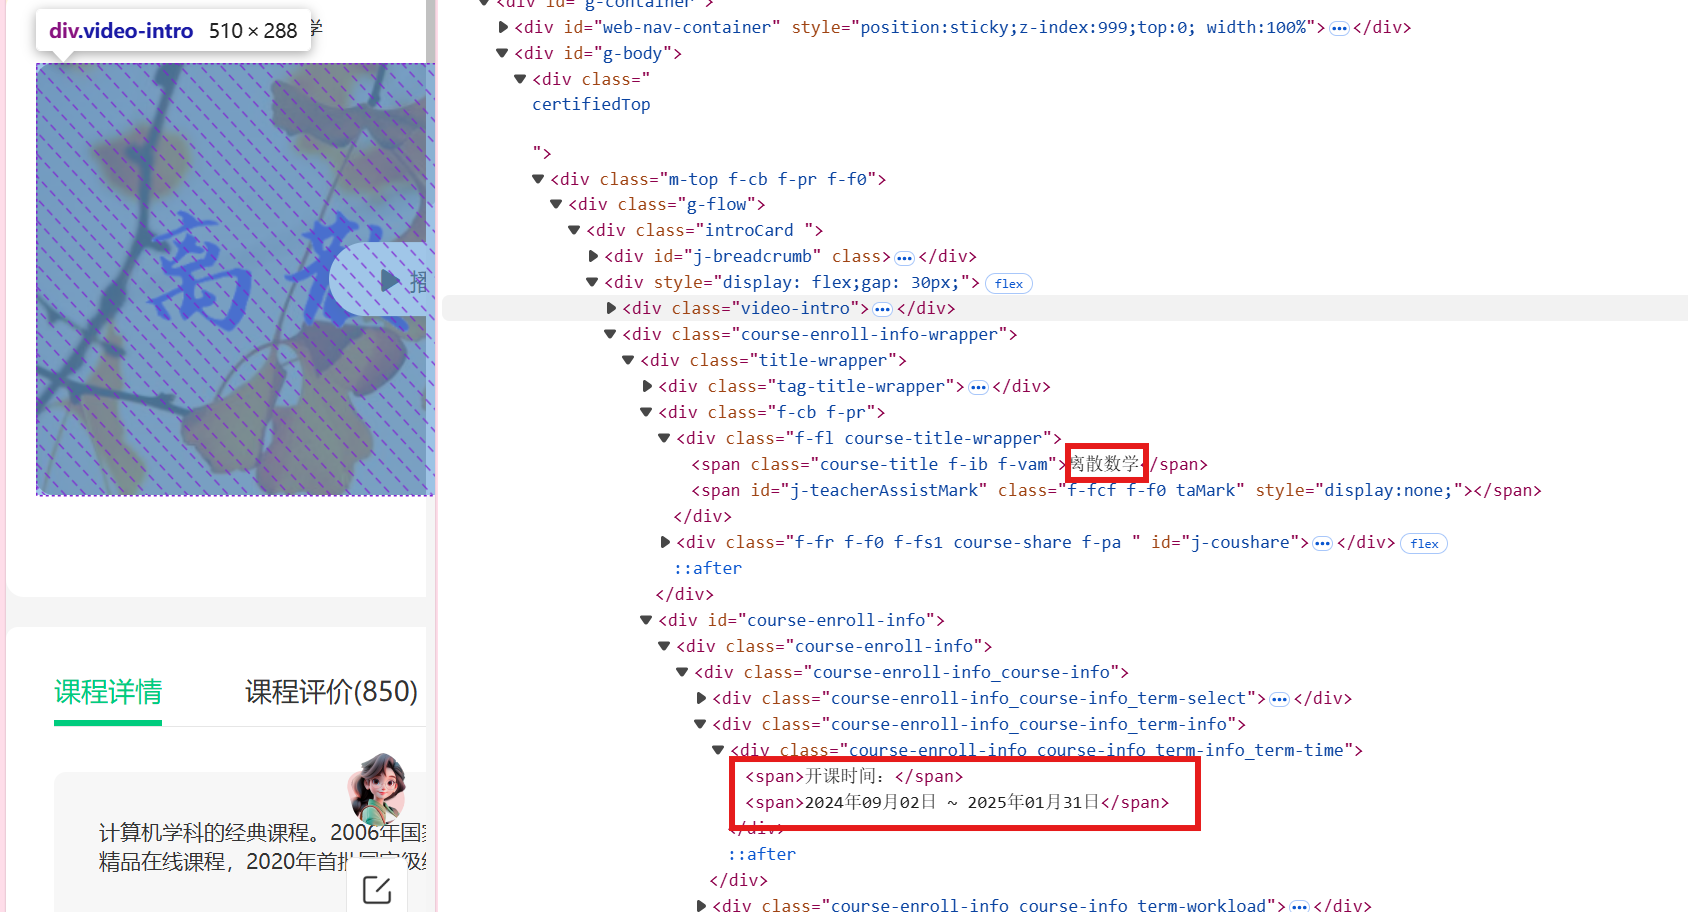1688x912 pixels.
Task: Expand the tag-title-wrapper div node
Action: point(647,386)
